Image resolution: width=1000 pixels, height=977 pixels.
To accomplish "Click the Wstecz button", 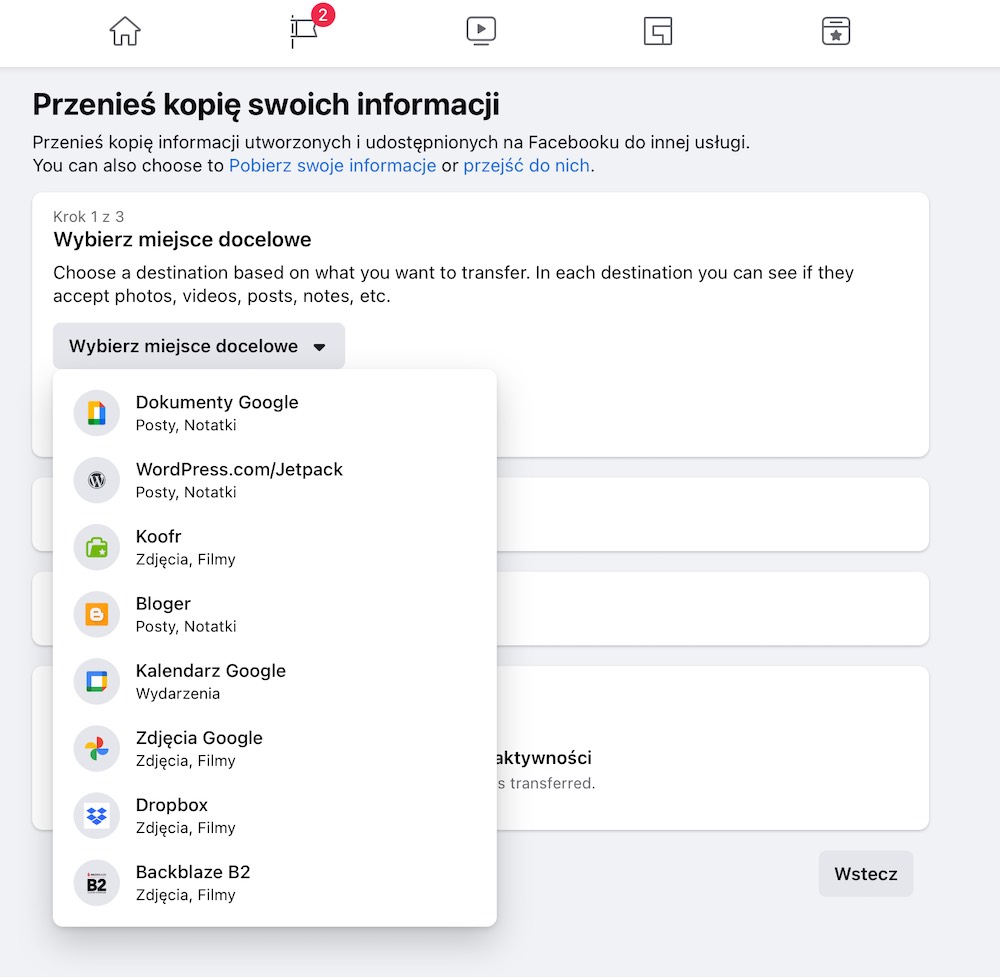I will click(x=865, y=874).
